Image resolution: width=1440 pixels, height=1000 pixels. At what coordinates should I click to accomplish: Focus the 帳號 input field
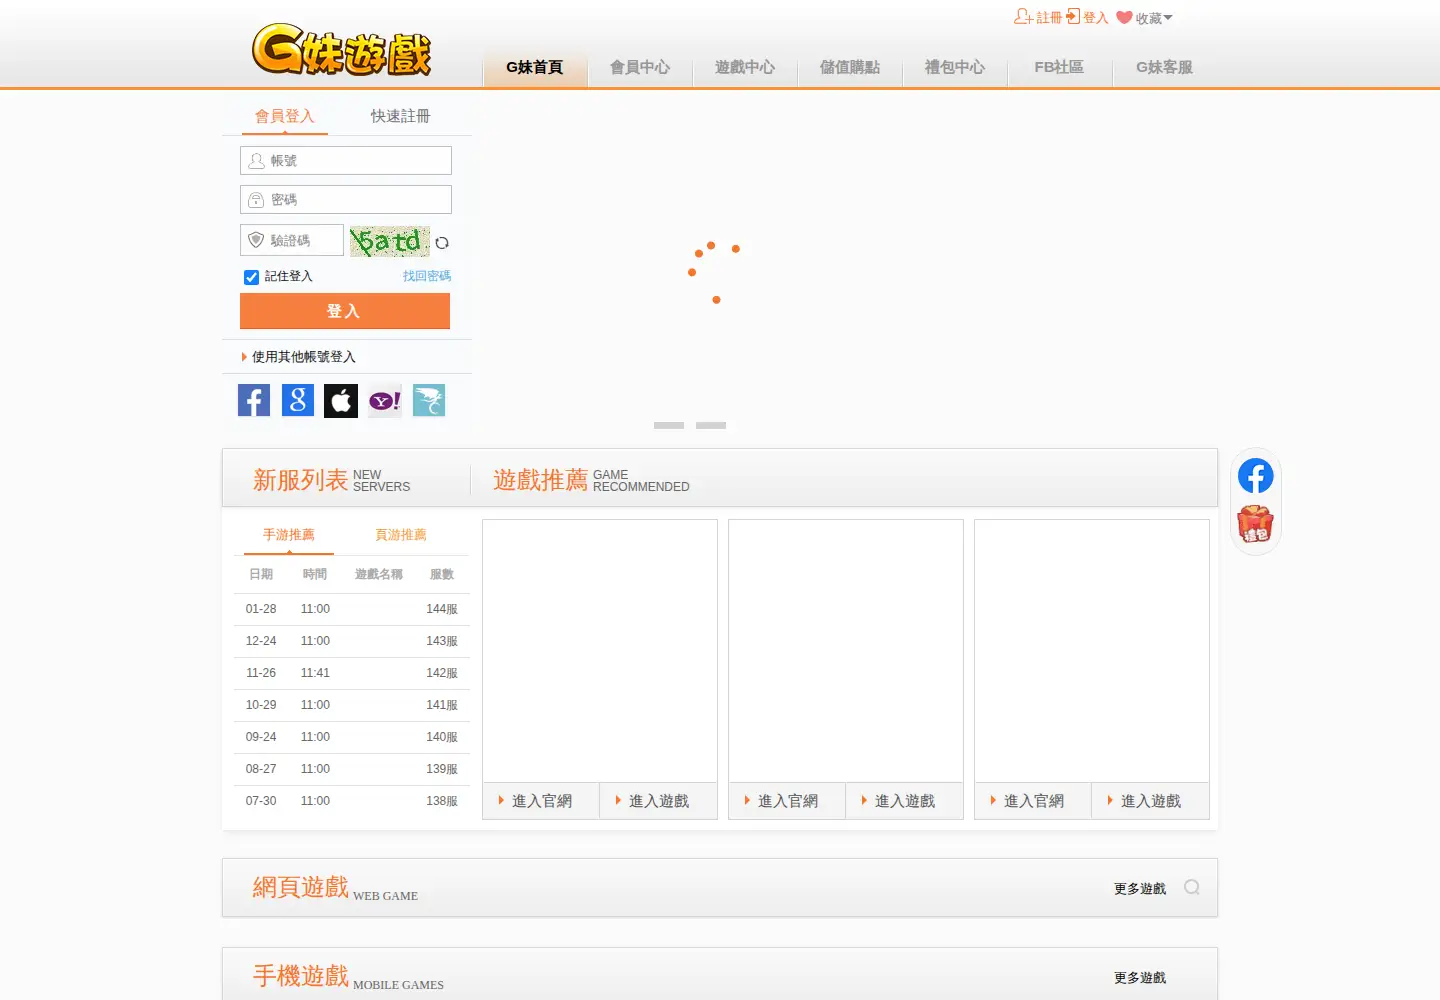click(x=346, y=161)
